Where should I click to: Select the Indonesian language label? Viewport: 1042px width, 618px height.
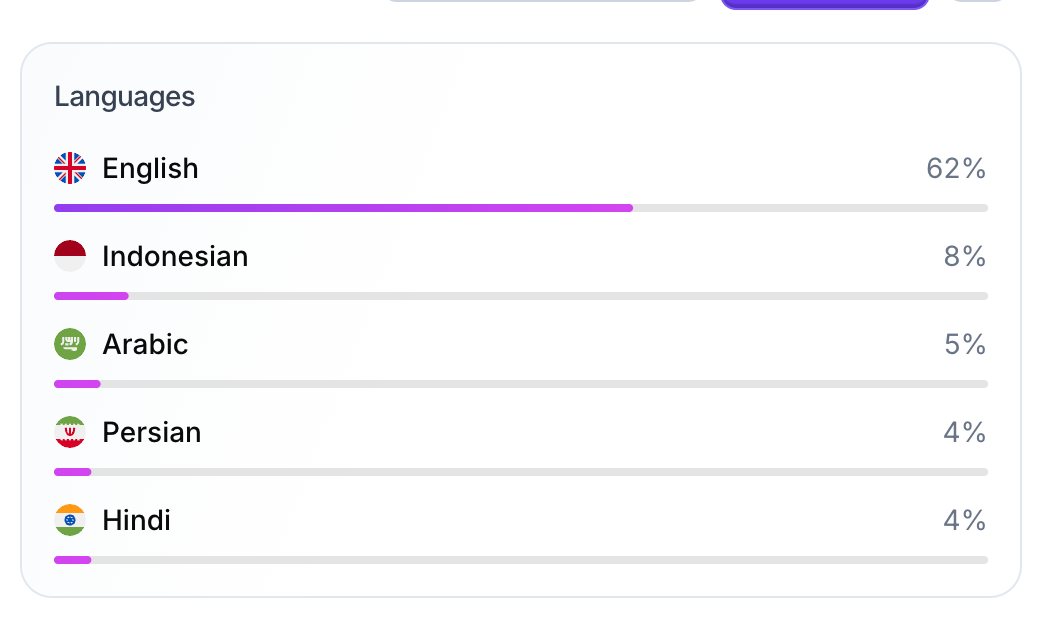tap(175, 257)
